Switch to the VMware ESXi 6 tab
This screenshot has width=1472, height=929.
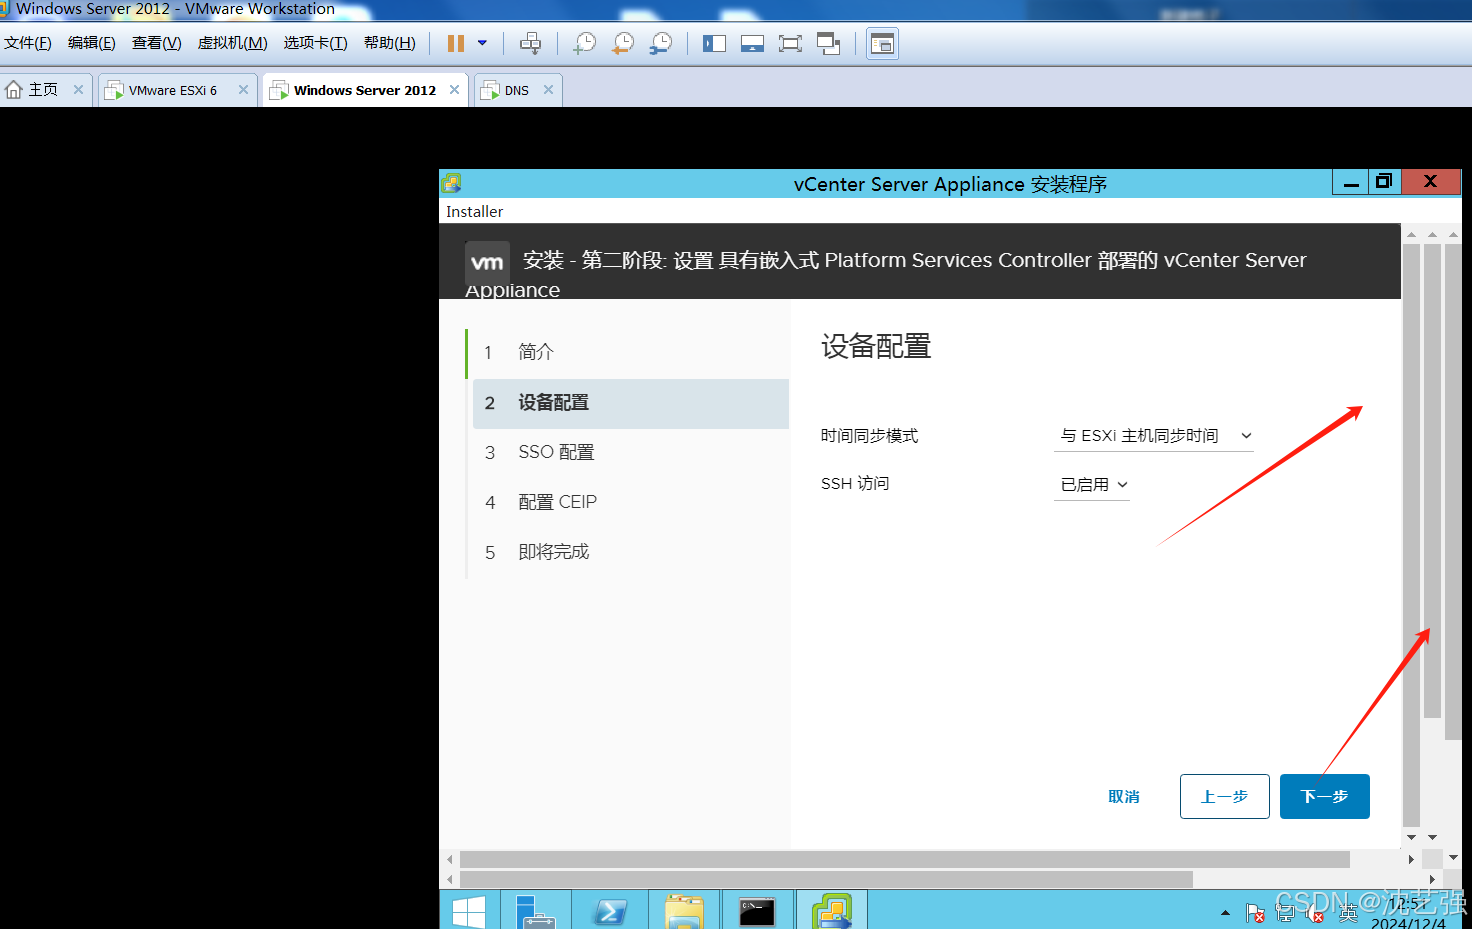click(x=172, y=90)
